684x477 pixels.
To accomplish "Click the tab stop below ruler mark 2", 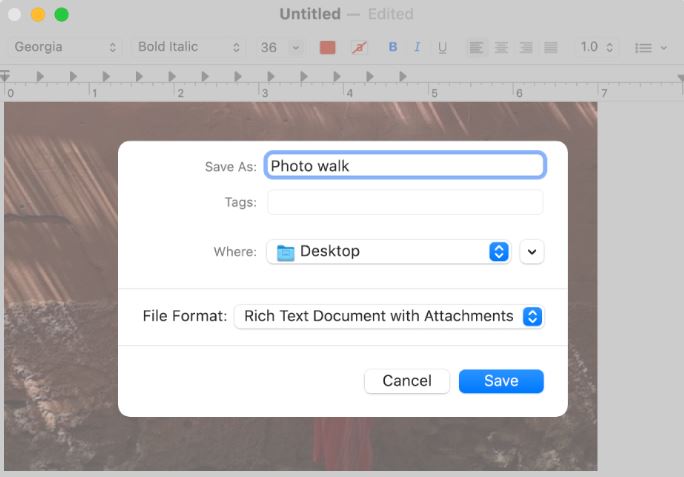I will tap(172, 76).
